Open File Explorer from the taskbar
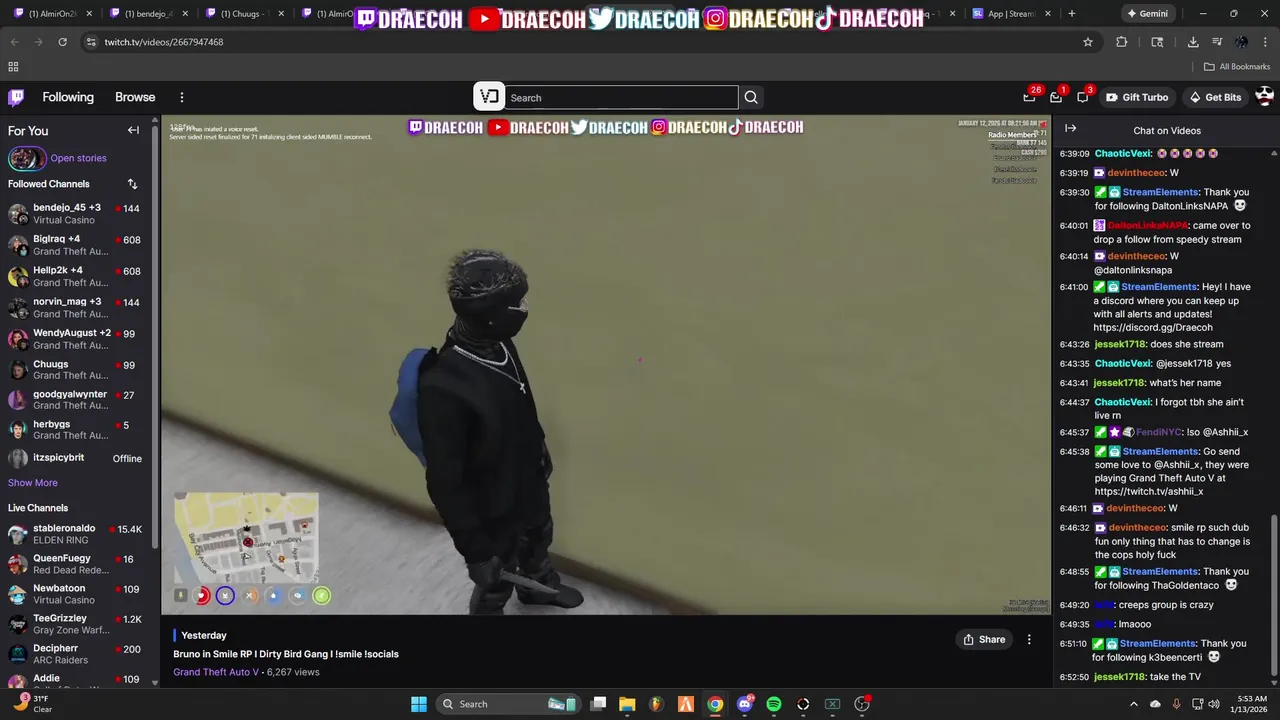Viewport: 1280px width, 720px height. tap(627, 704)
